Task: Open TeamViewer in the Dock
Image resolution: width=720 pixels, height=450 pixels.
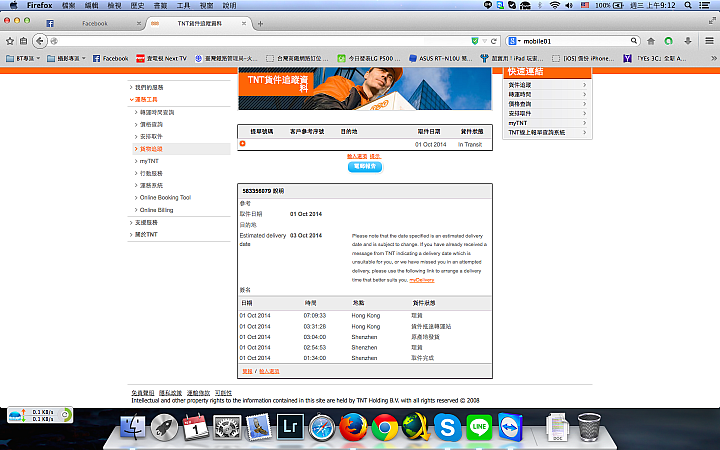Action: coord(510,427)
